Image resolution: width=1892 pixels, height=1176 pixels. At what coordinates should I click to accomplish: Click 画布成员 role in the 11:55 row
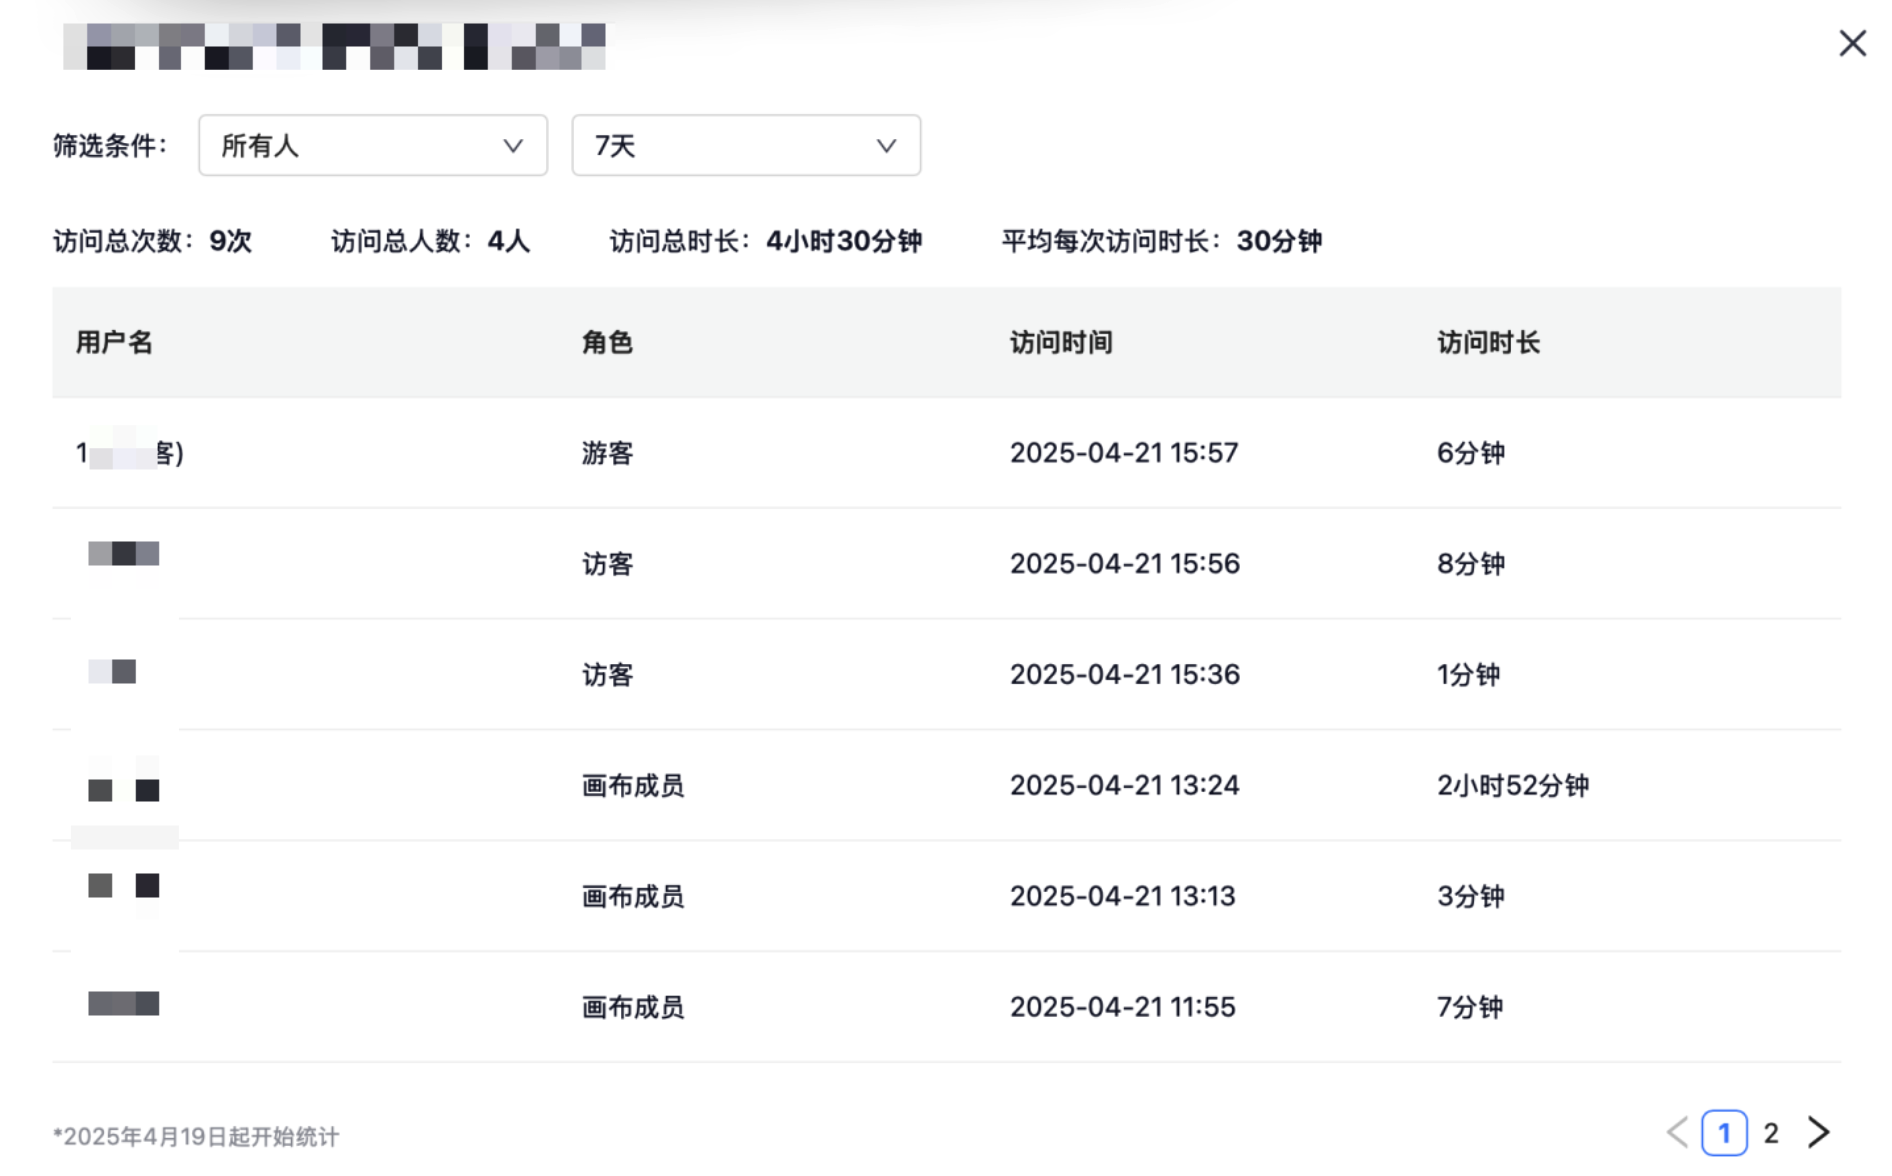pyautogui.click(x=633, y=1007)
